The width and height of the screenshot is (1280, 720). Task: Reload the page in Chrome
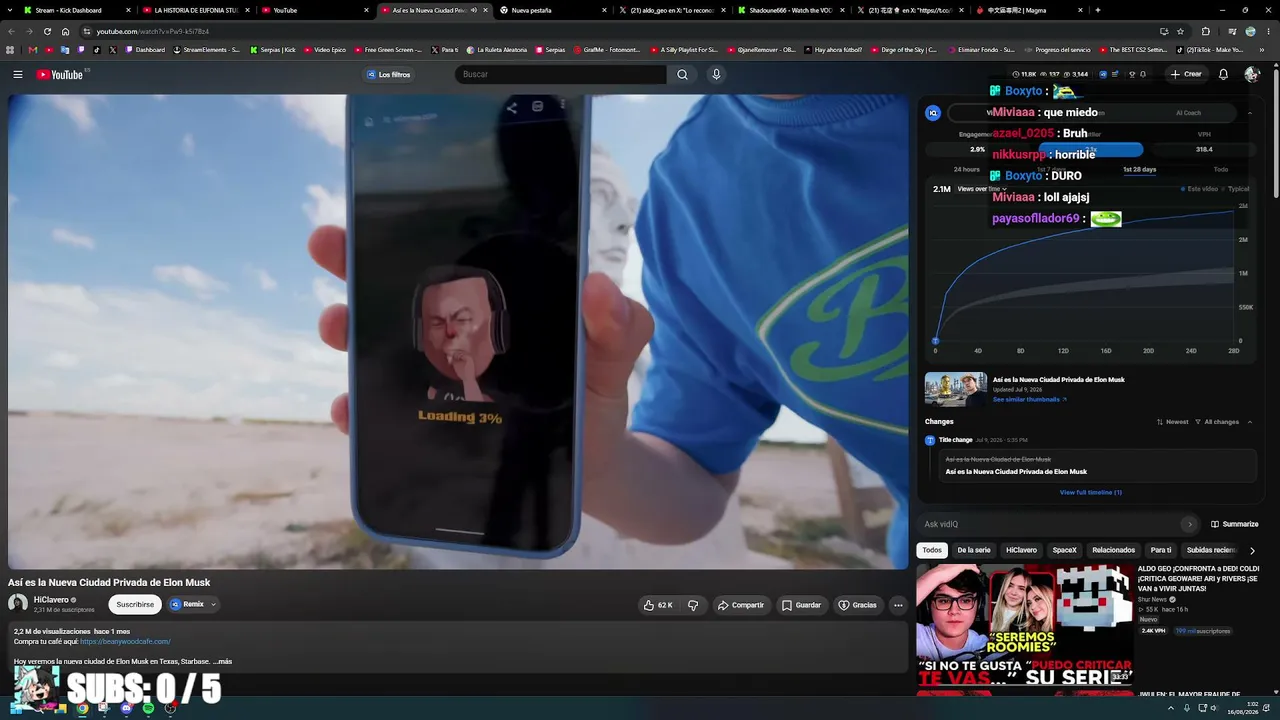[x=47, y=31]
